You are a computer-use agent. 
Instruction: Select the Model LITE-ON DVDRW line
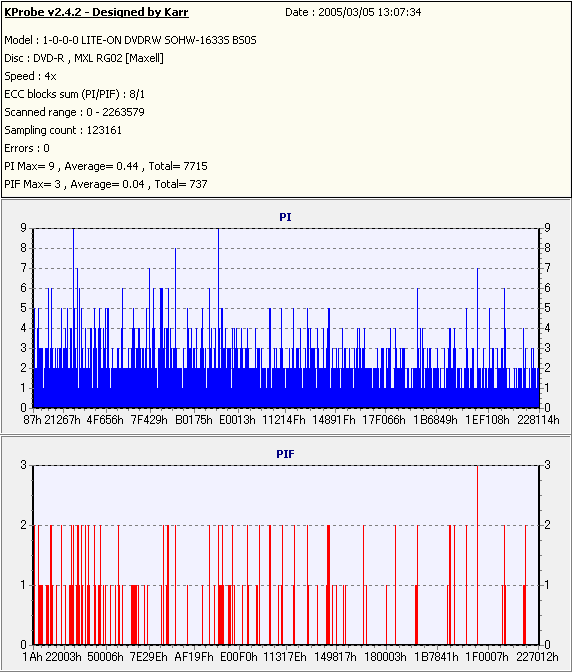coord(130,40)
